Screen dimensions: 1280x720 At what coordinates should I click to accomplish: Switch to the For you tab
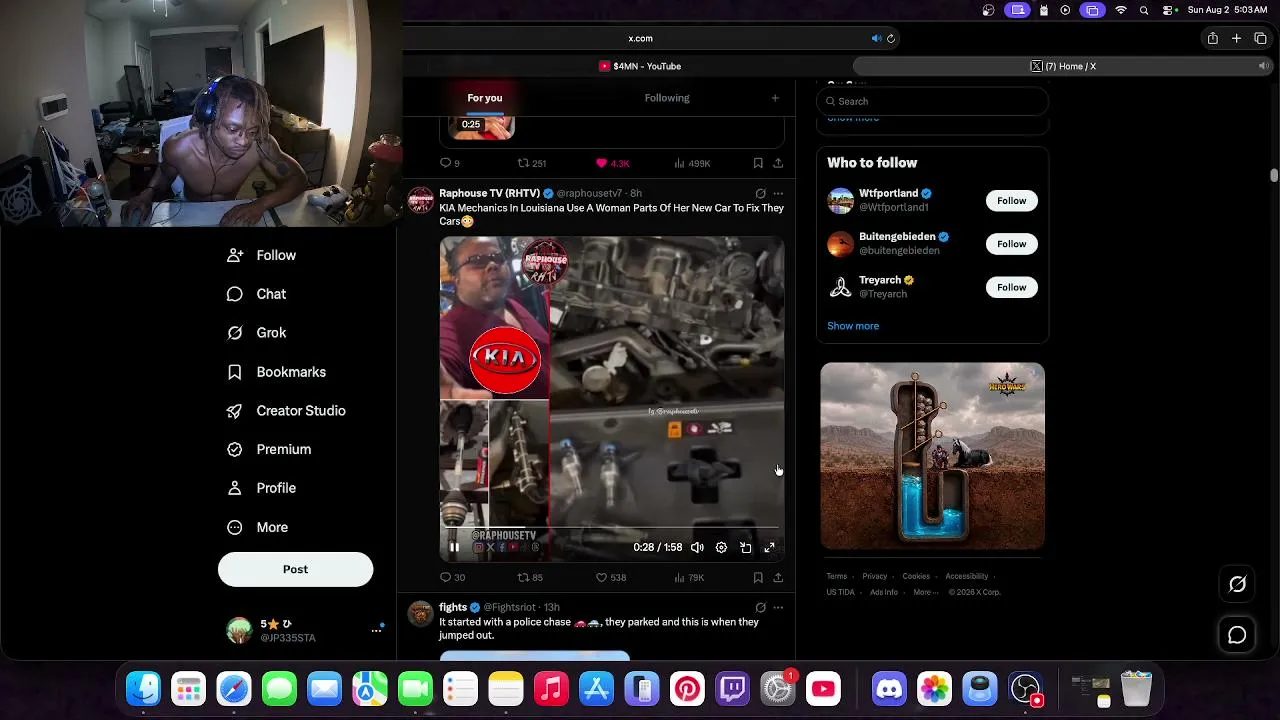point(485,98)
